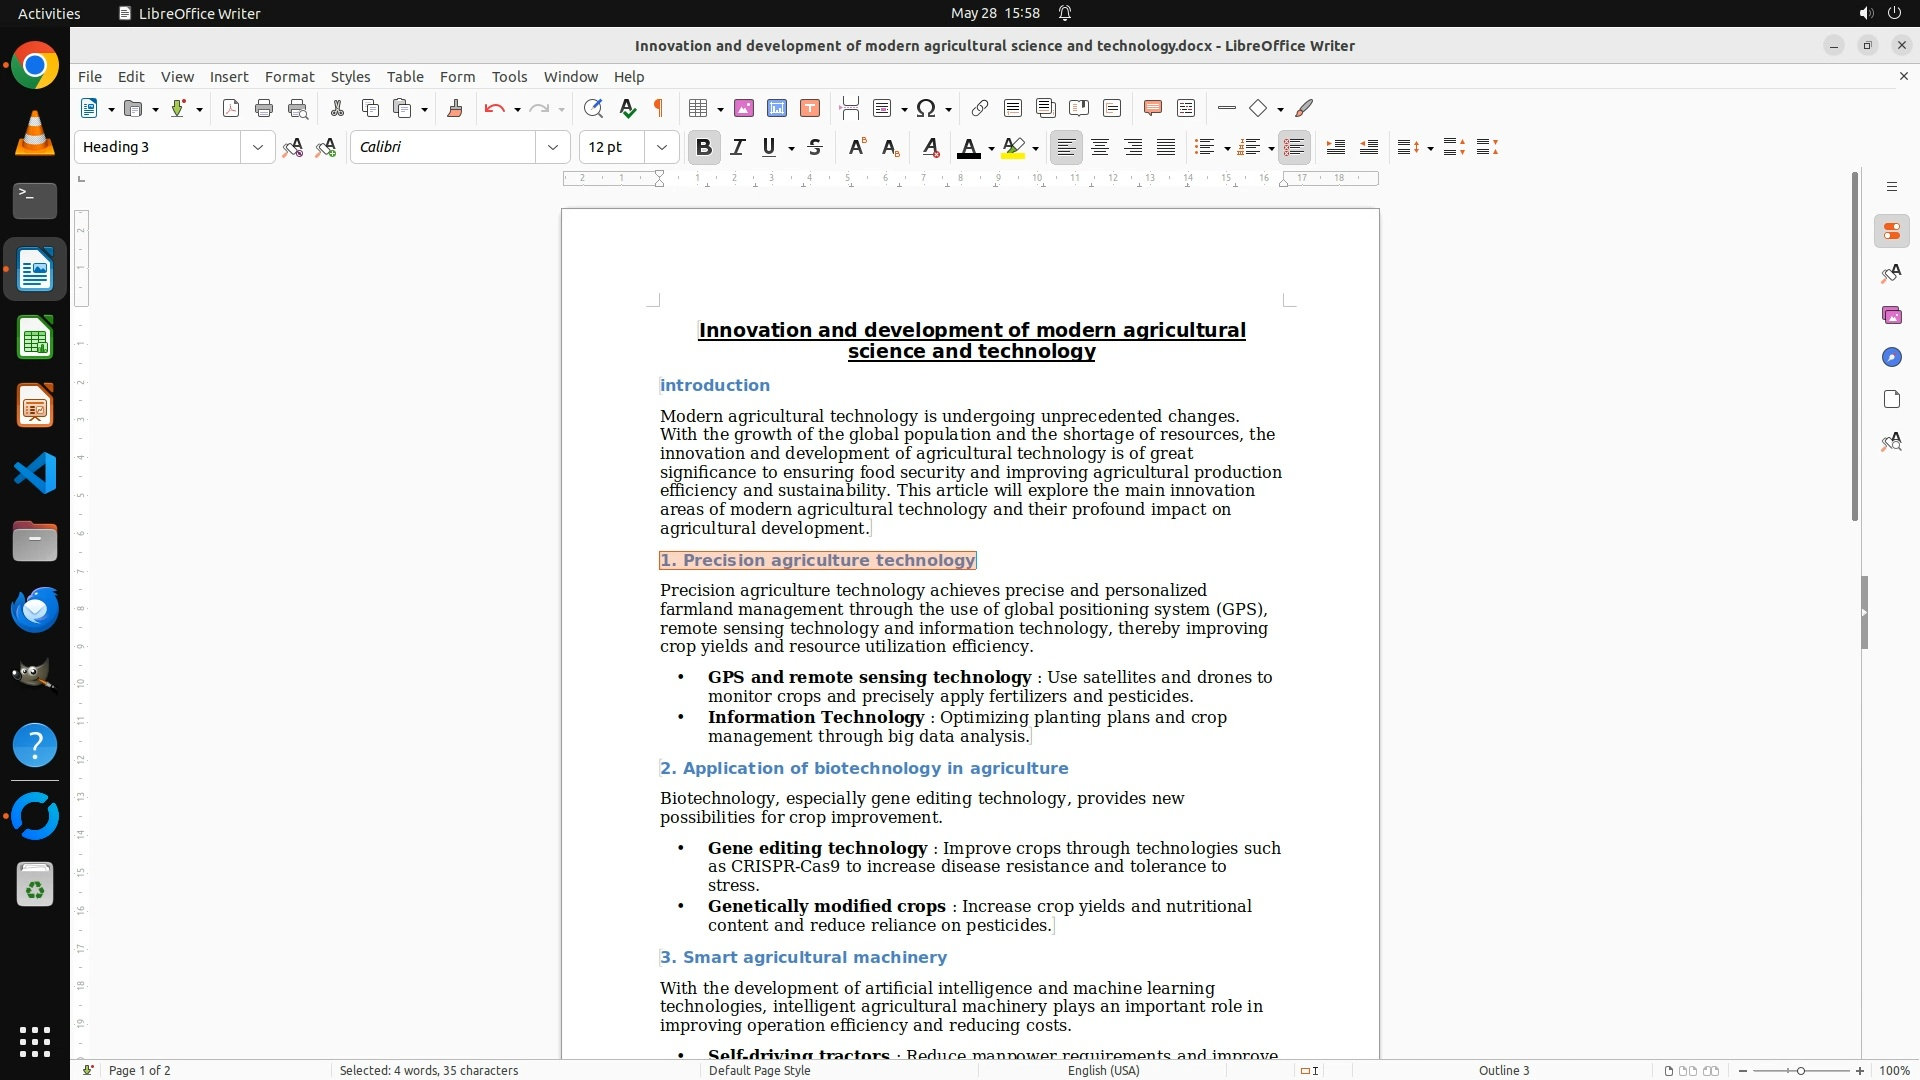Toggle formatting marks display

659,108
